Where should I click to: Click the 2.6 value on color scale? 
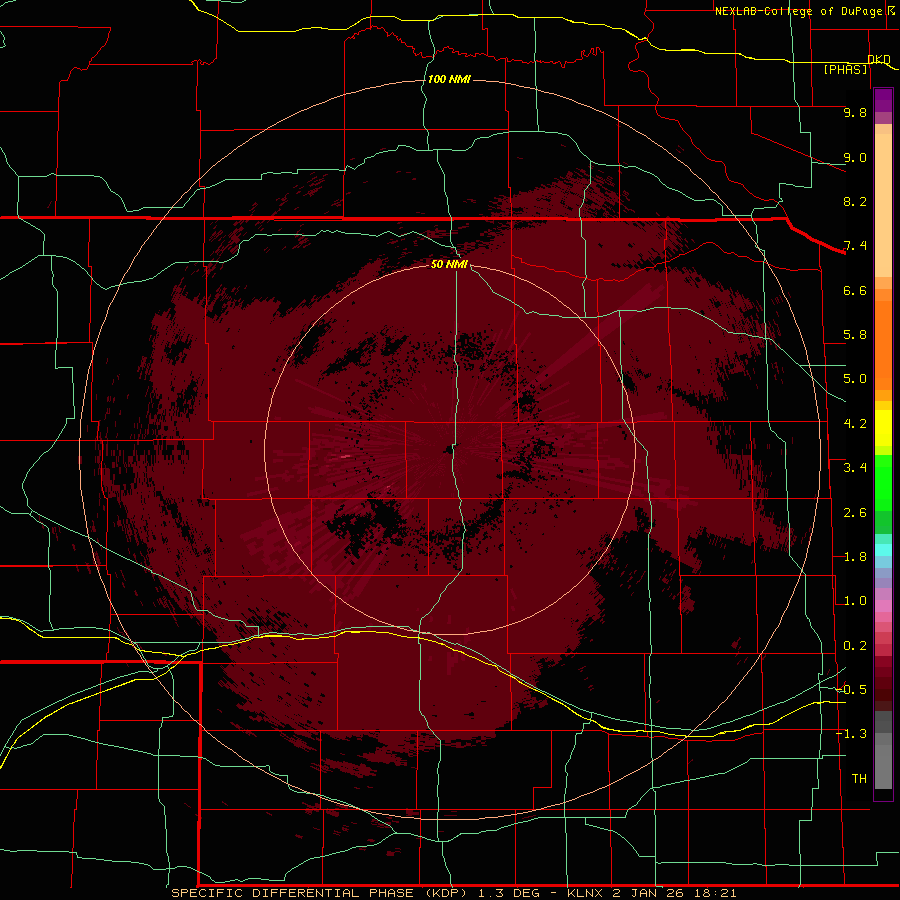(855, 513)
